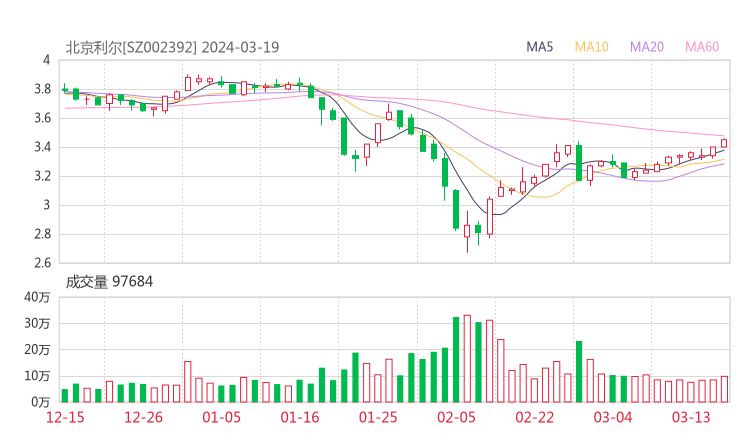The height and width of the screenshot is (440, 740).
Task: Select the 01-05 date axis label
Action: 221,417
